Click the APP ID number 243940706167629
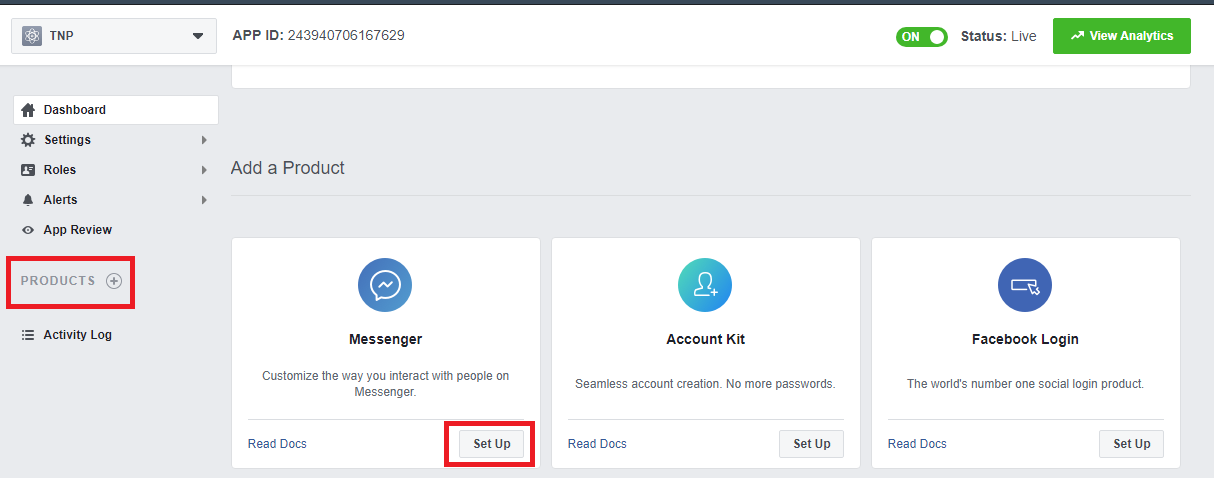 (346, 35)
